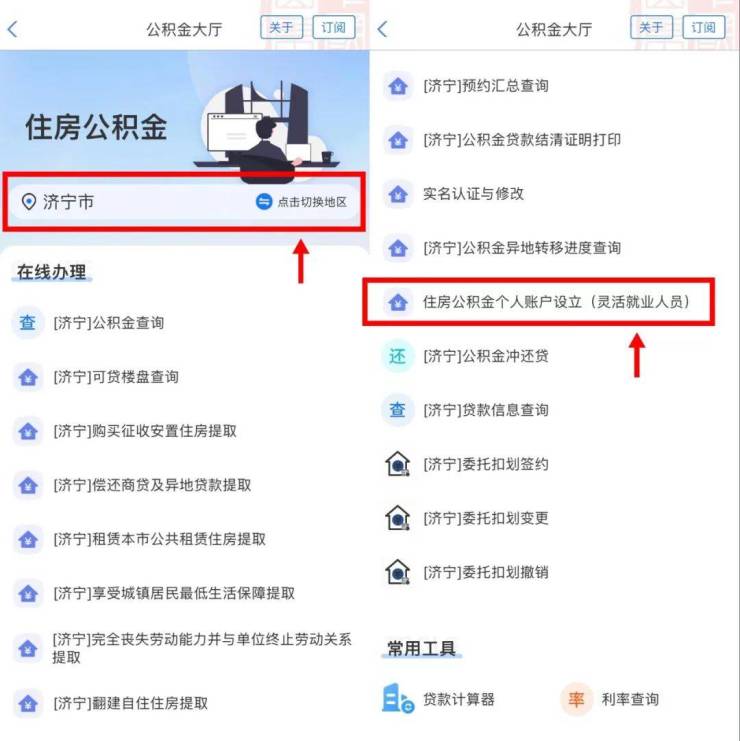The image size is (740, 741).
Task: Select 济宁市 region bar
Action: coord(184,202)
